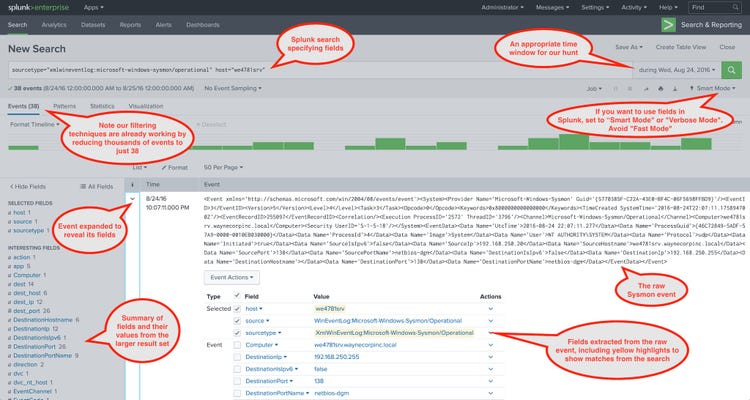Open the Dashboards menu item
750x400 pixels.
coord(203,24)
